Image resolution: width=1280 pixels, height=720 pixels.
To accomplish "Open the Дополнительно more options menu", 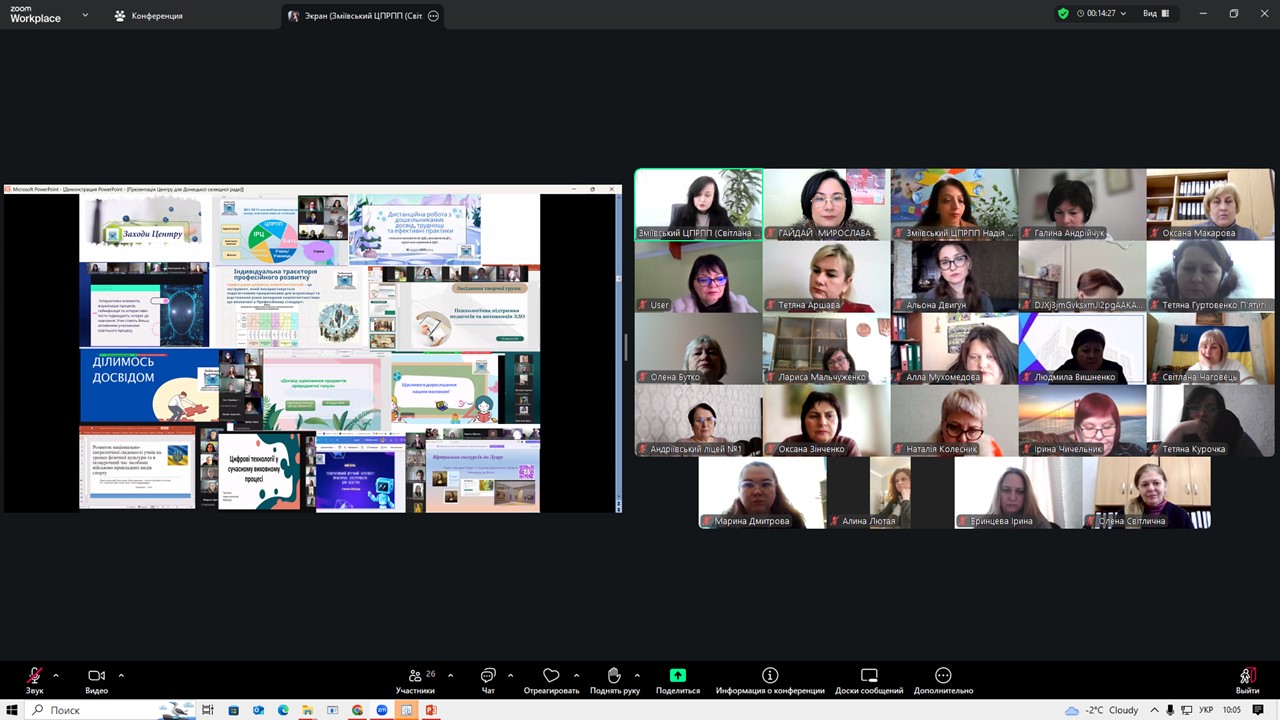I will point(942,676).
